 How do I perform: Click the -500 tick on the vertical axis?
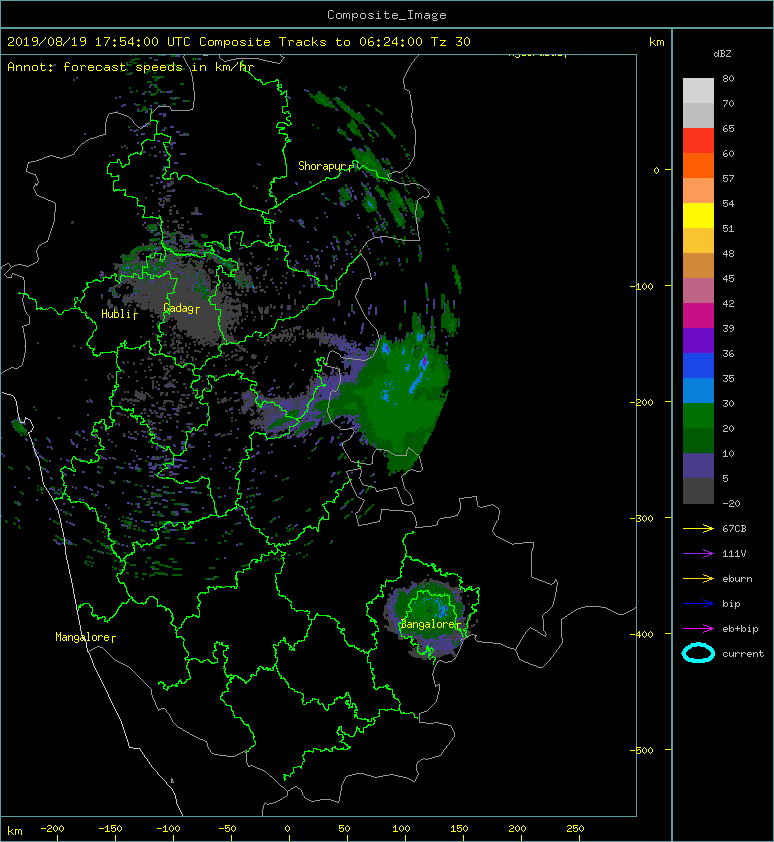[641, 750]
